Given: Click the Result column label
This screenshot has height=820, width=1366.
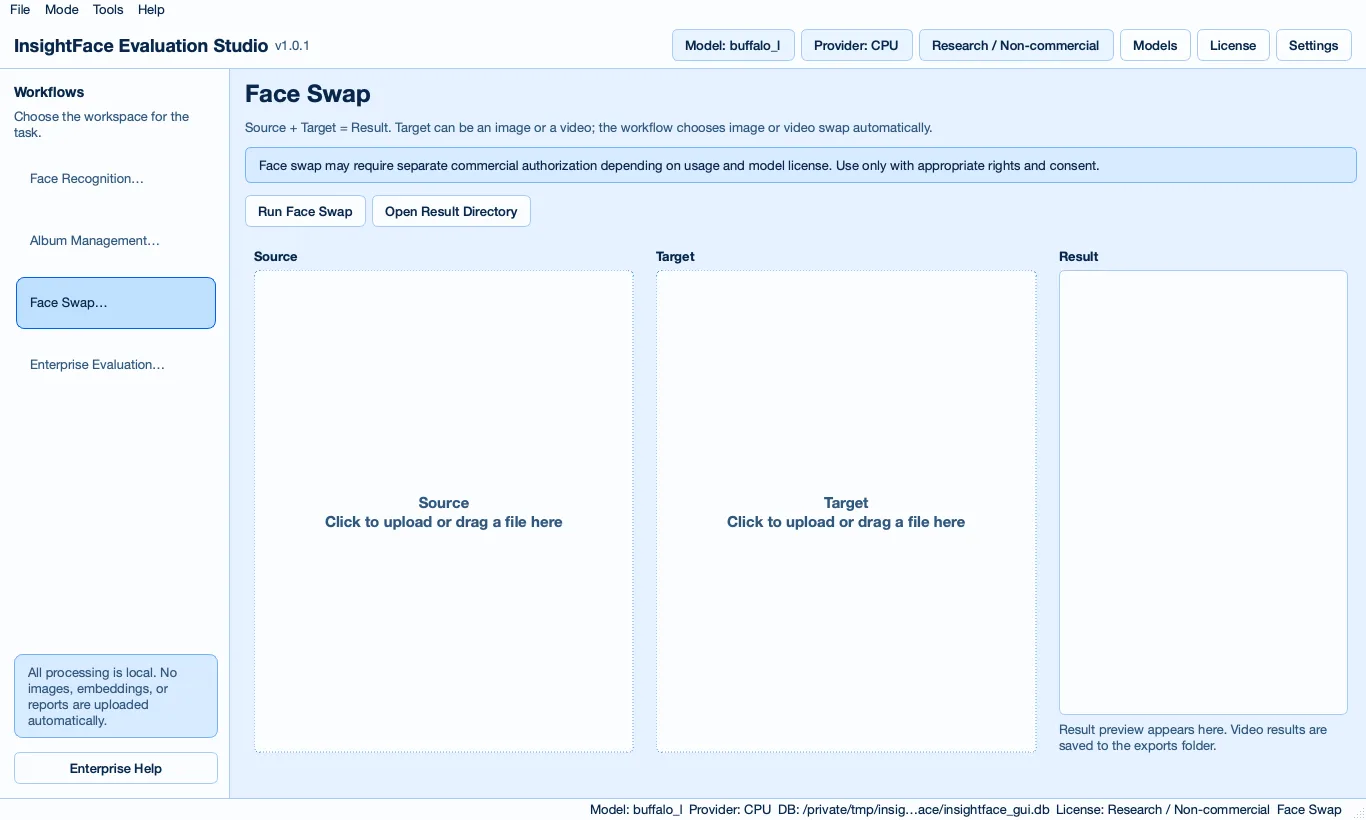Looking at the screenshot, I should pos(1079,257).
